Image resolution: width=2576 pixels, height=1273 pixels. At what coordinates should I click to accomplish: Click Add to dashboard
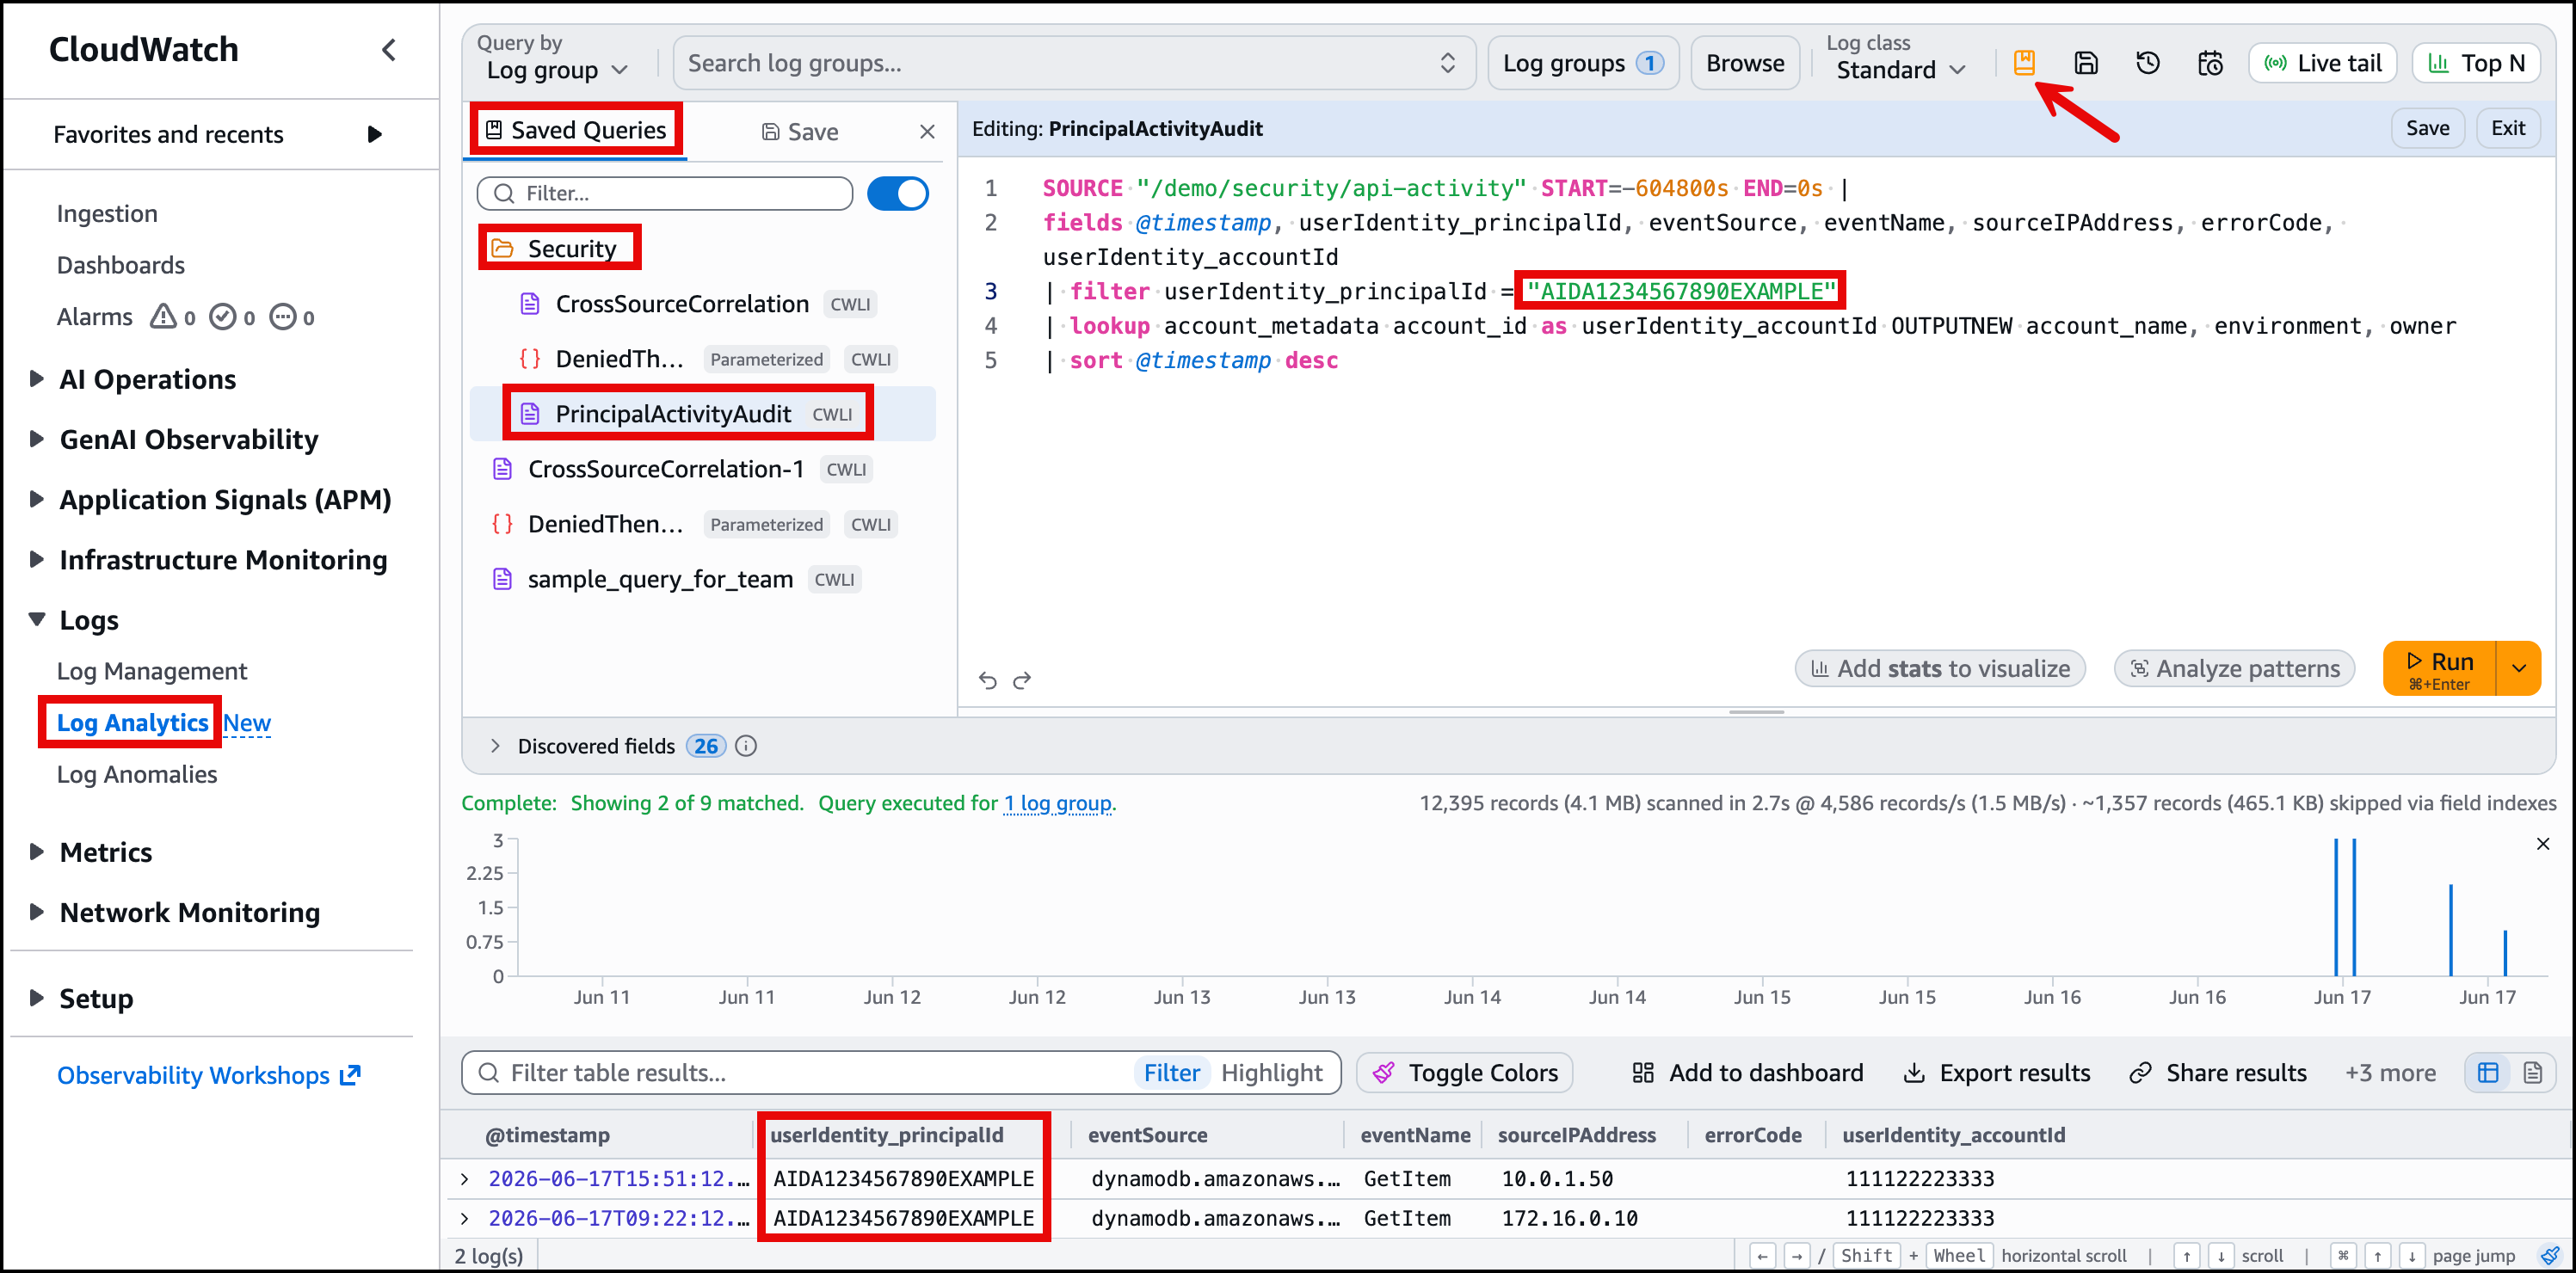click(x=1747, y=1073)
